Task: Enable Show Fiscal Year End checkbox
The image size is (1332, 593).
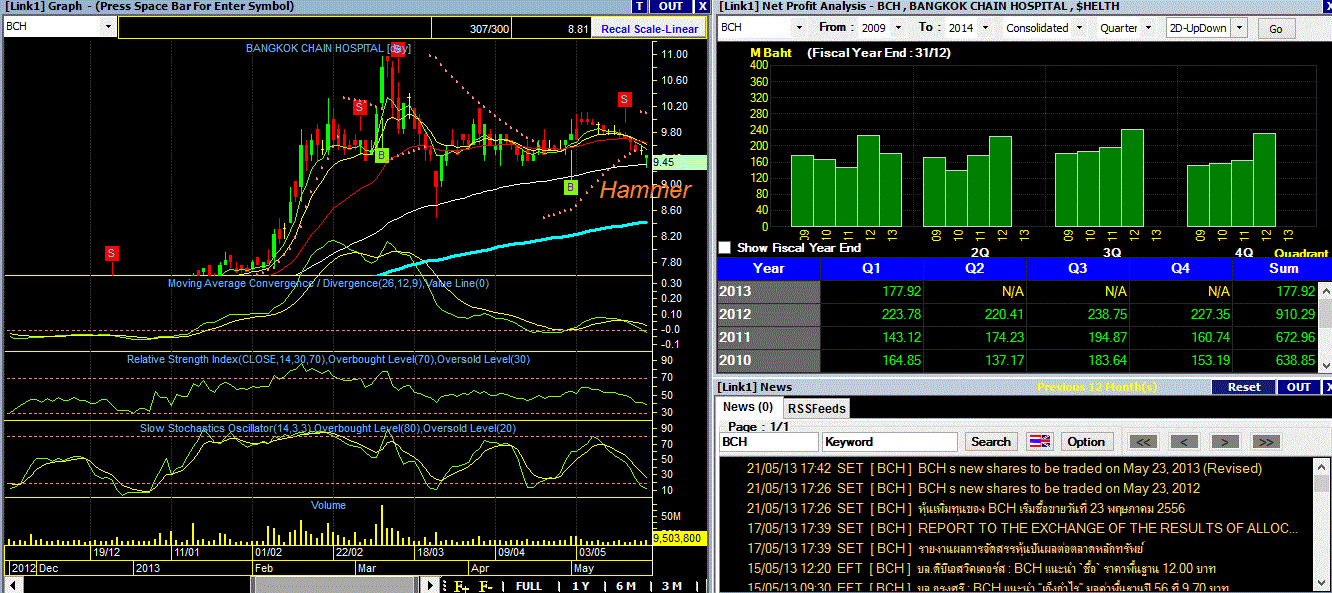Action: (x=725, y=247)
